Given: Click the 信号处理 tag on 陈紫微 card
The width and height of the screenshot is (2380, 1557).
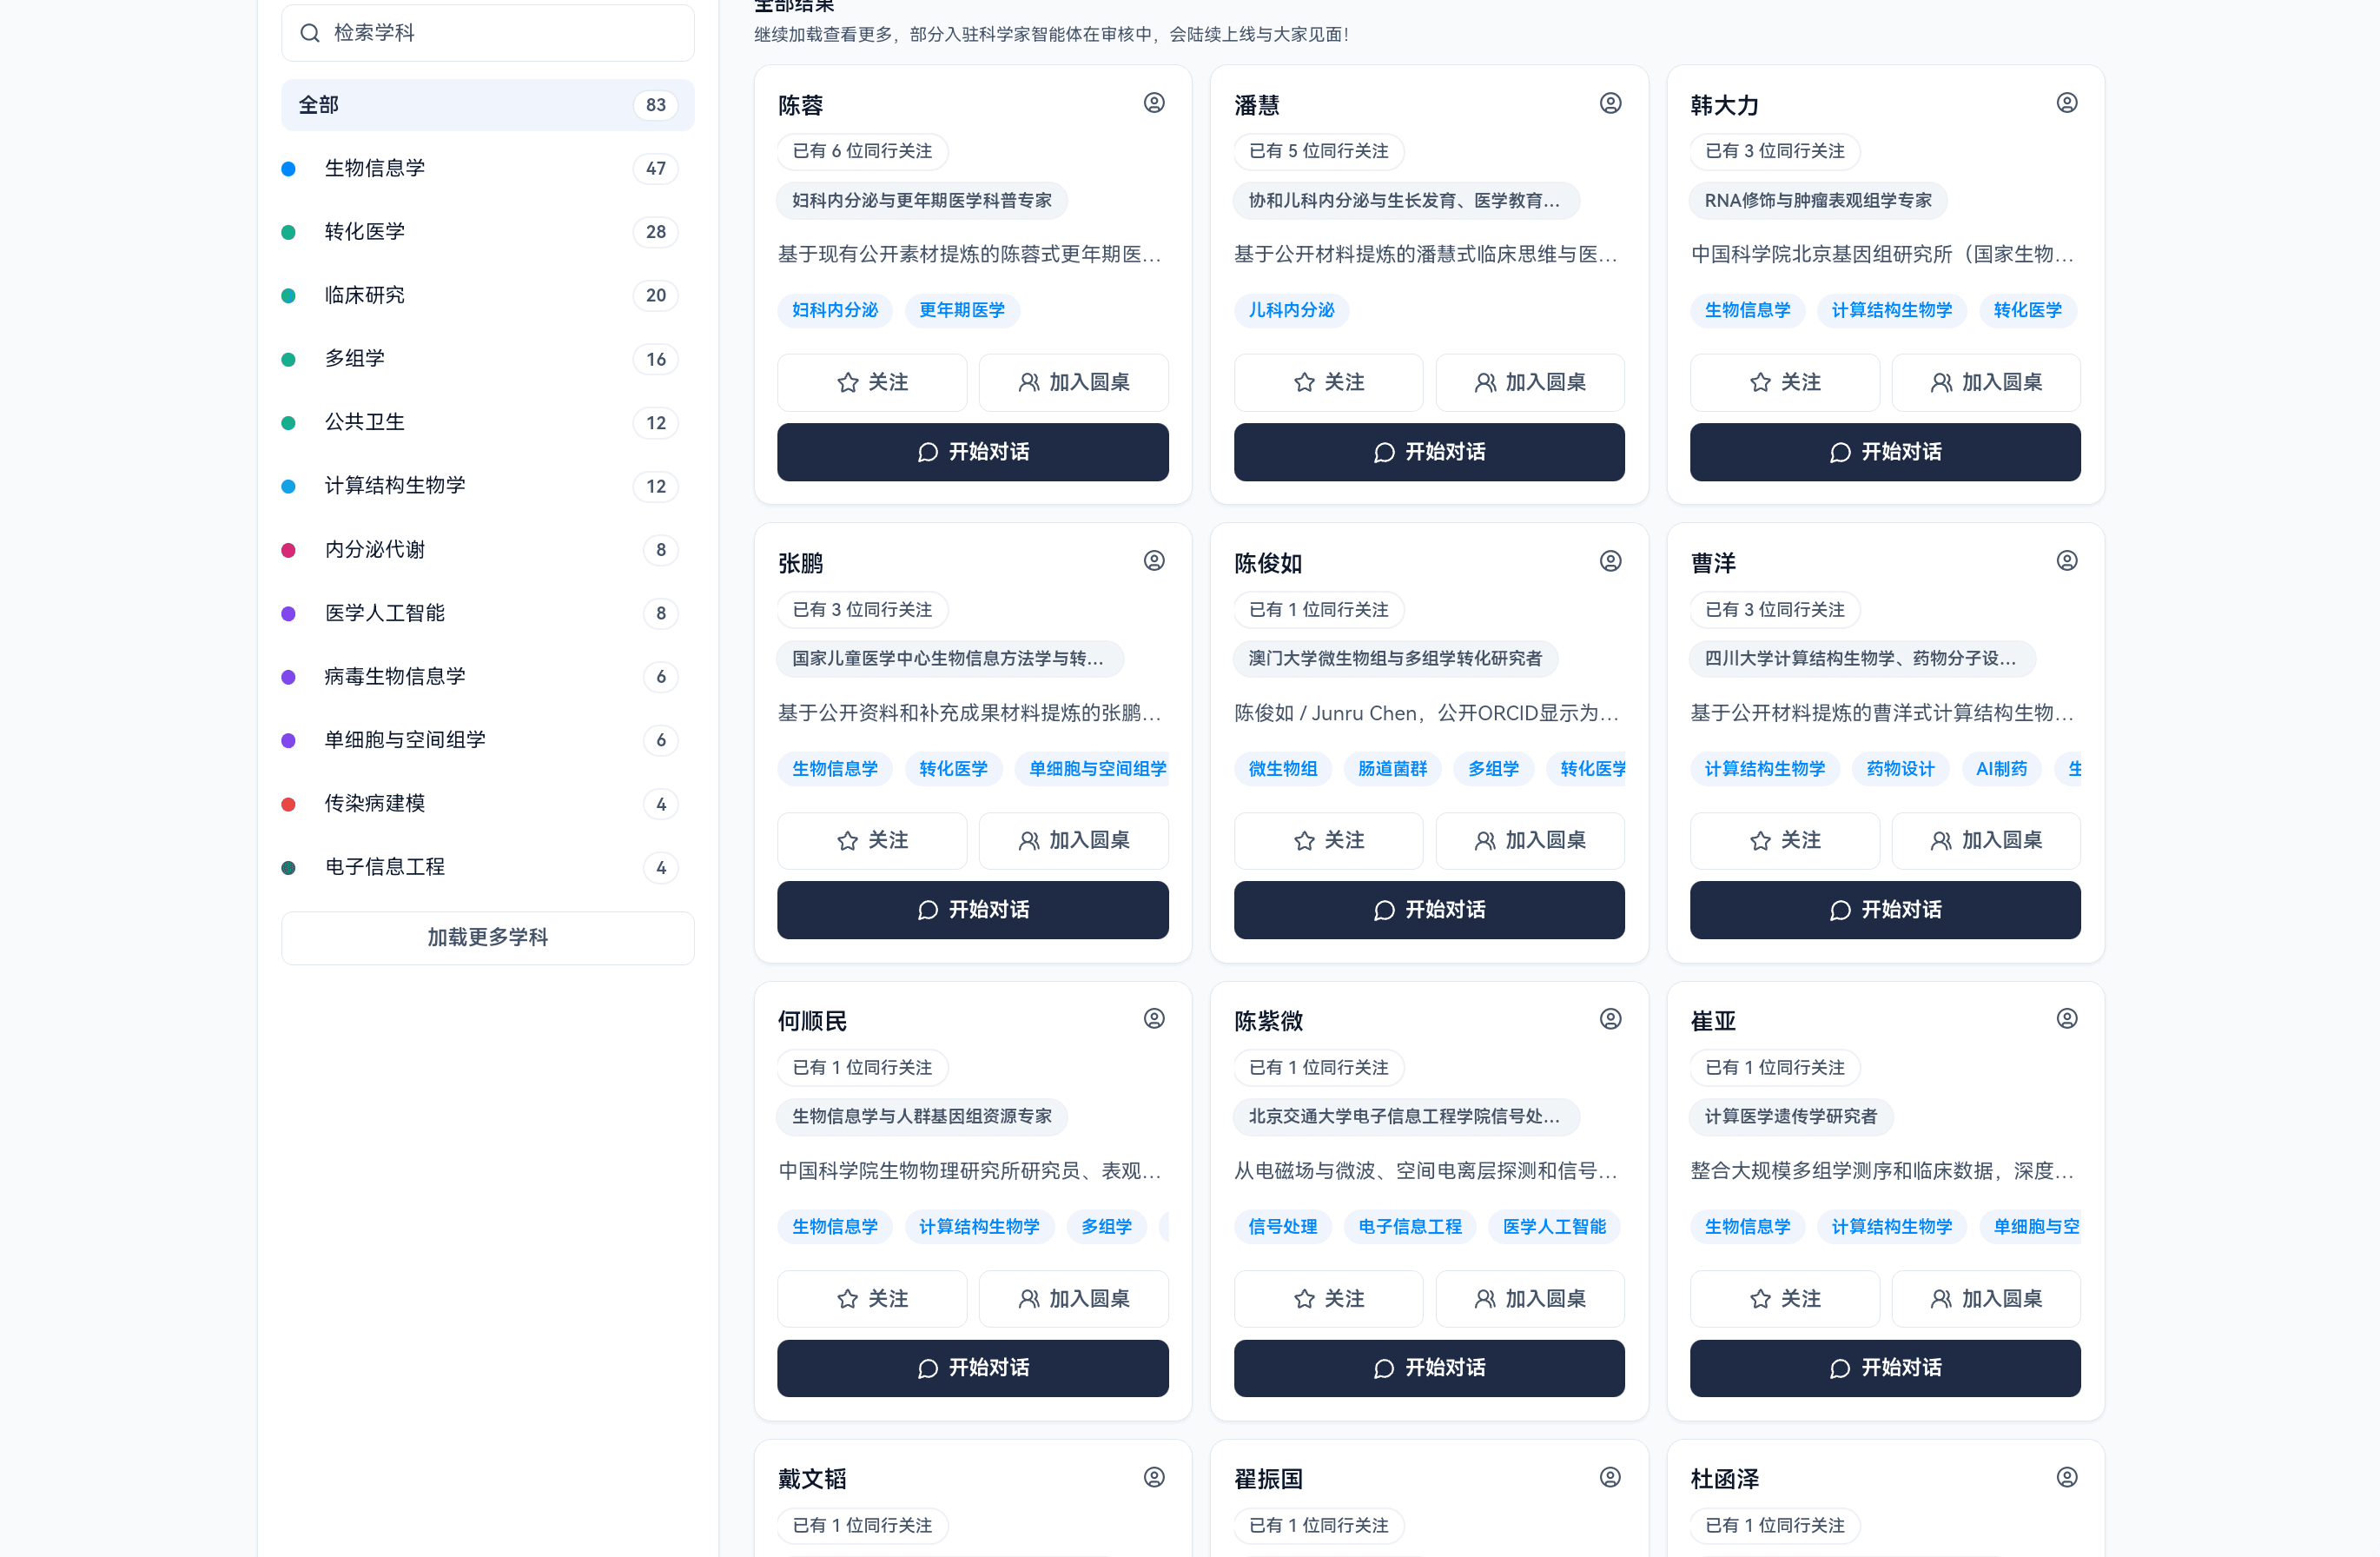Looking at the screenshot, I should (x=1282, y=1226).
